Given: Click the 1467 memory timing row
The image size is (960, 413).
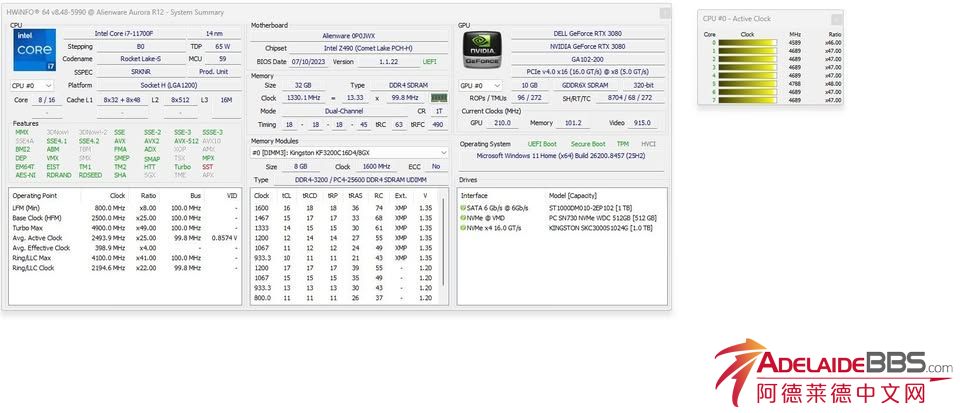Looking at the screenshot, I should [x=346, y=218].
